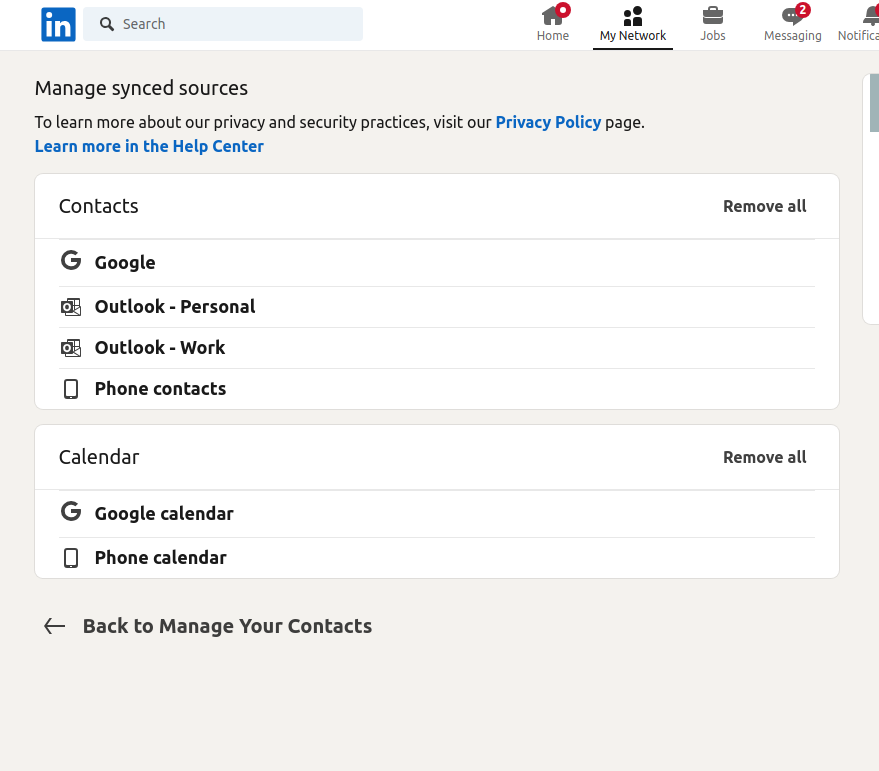Open the Home feed icon
Viewport: 879px width, 771px height.
[x=552, y=16]
